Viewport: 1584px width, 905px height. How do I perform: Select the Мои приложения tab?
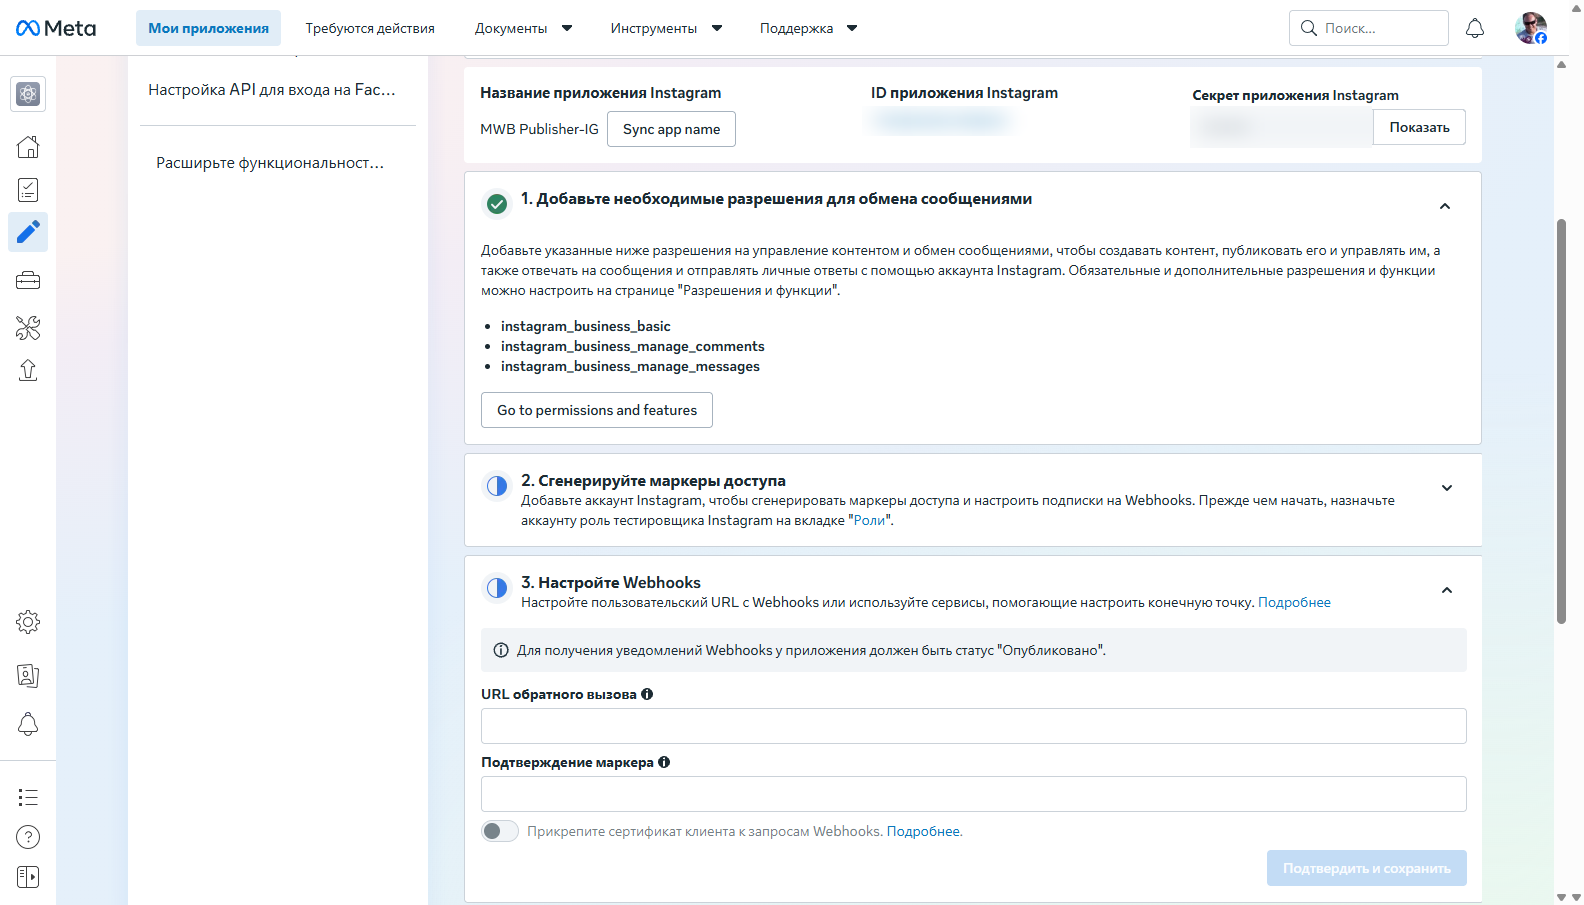point(208,28)
